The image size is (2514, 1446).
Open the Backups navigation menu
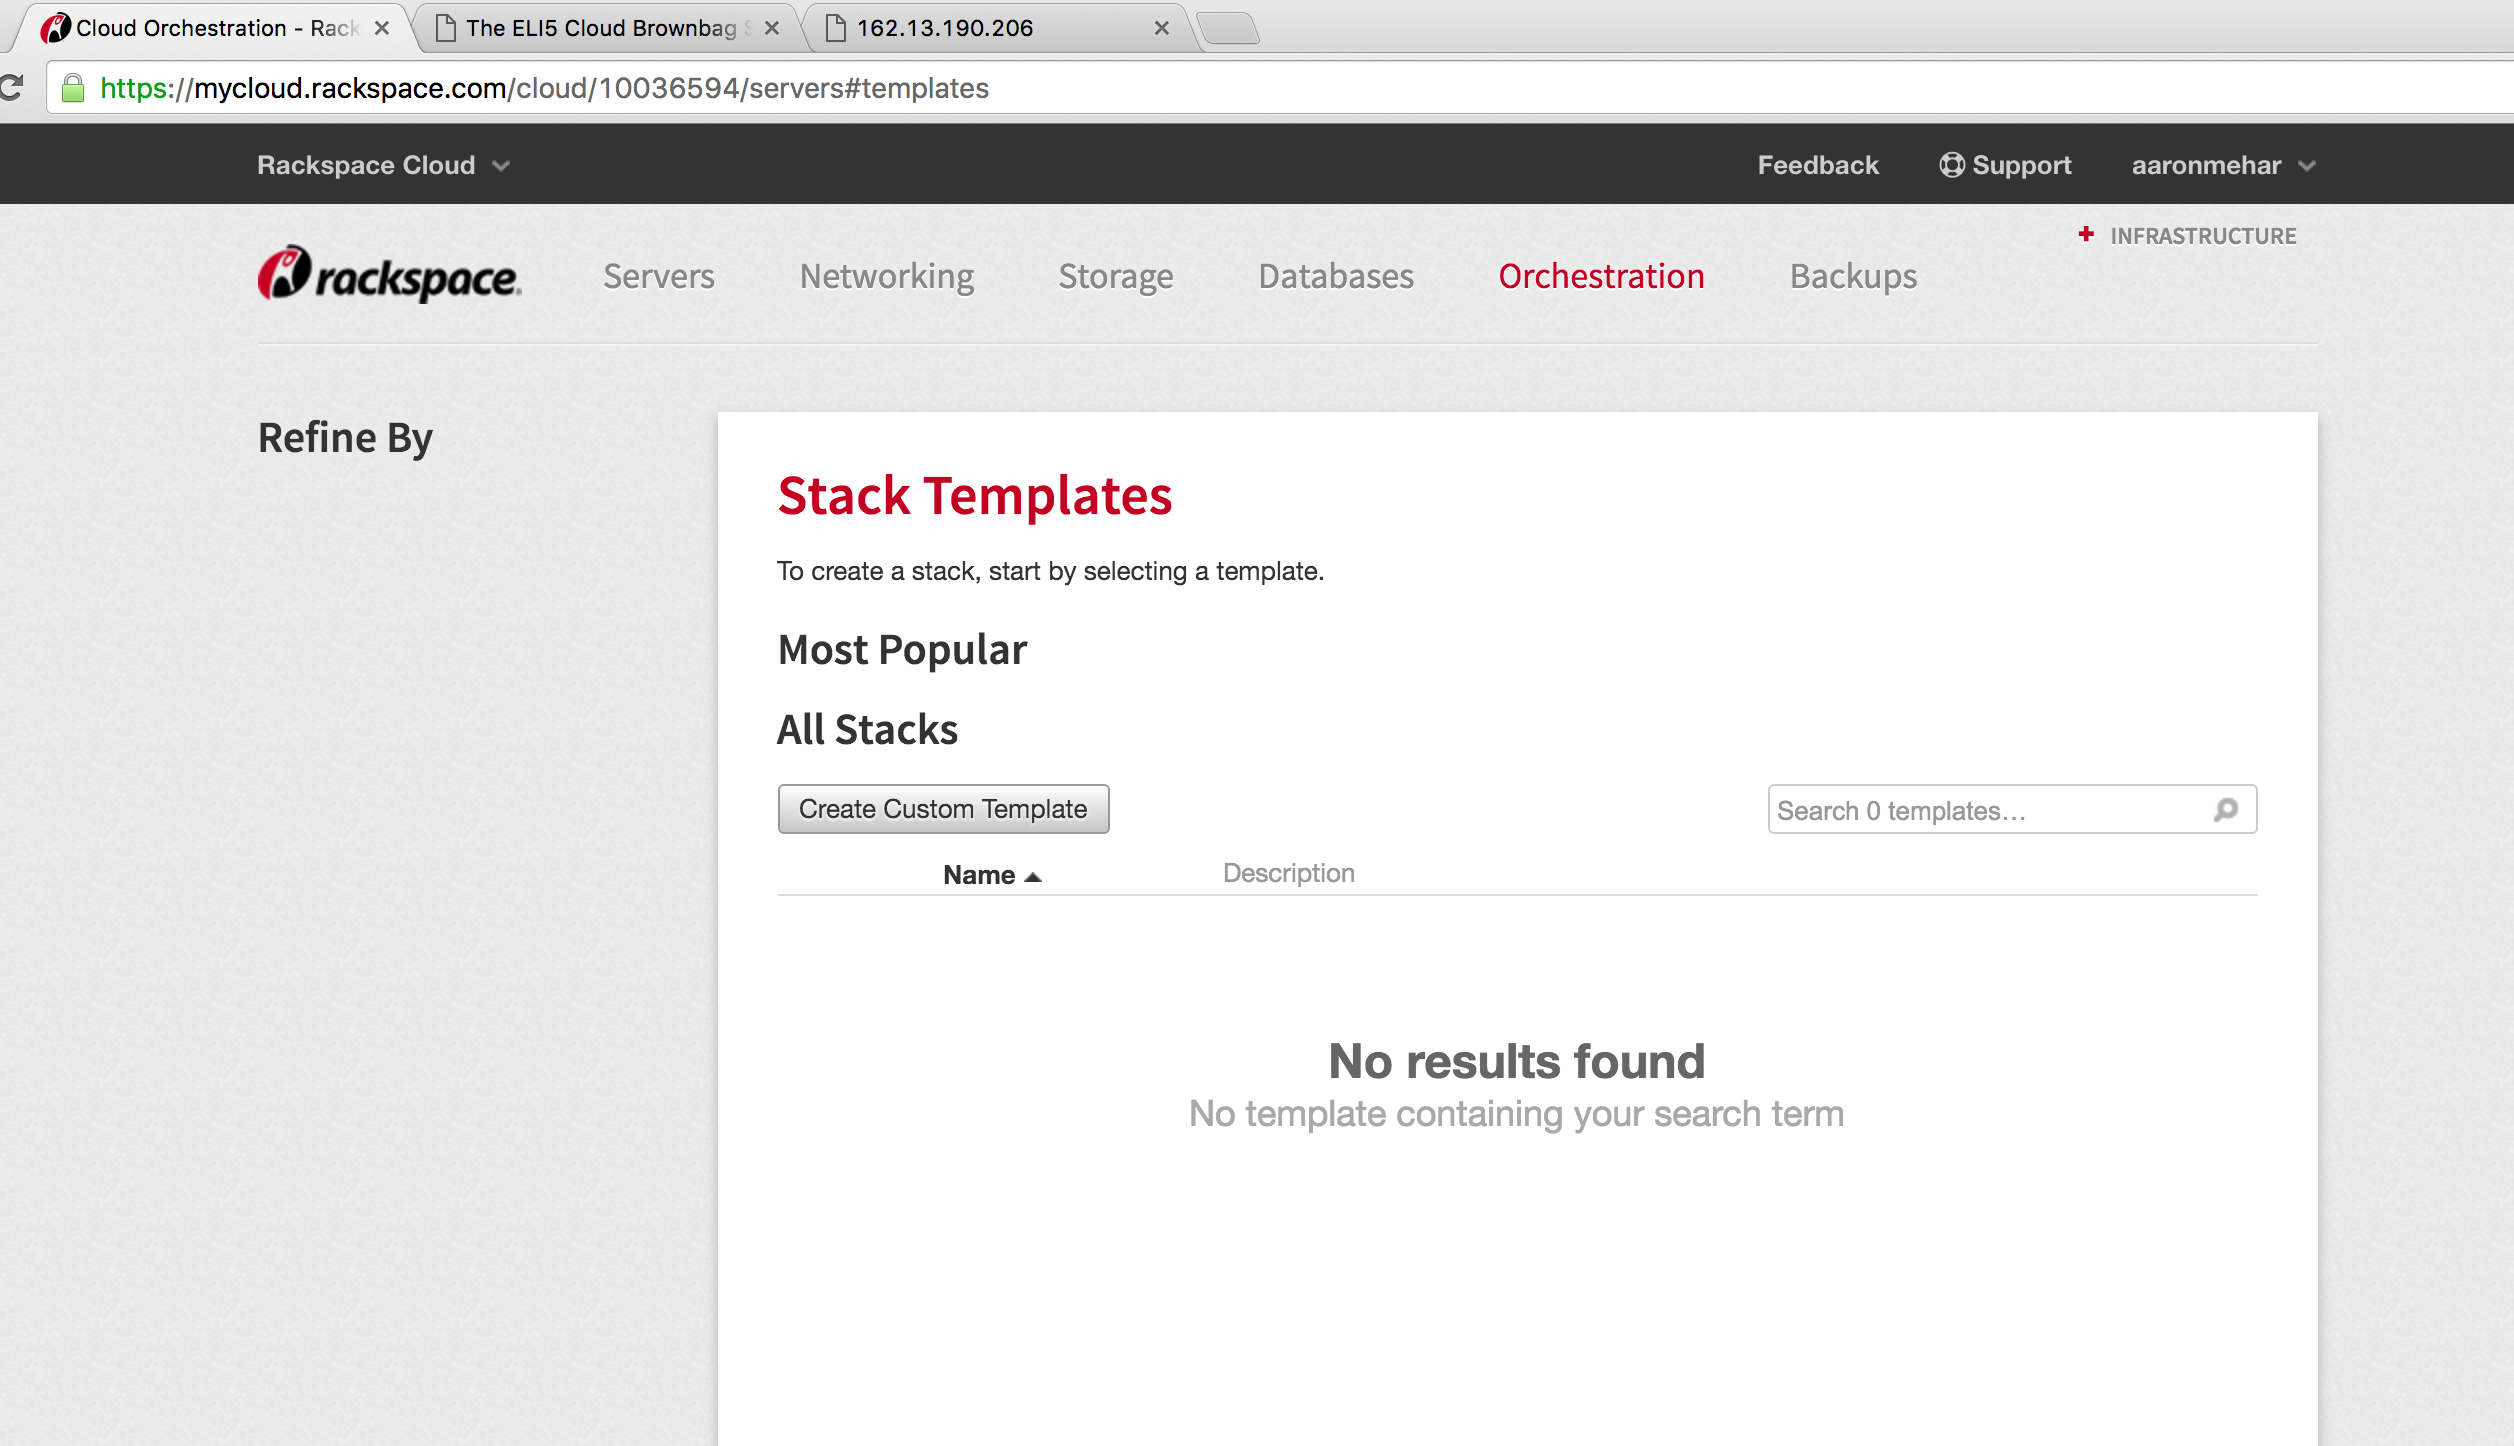(1853, 276)
